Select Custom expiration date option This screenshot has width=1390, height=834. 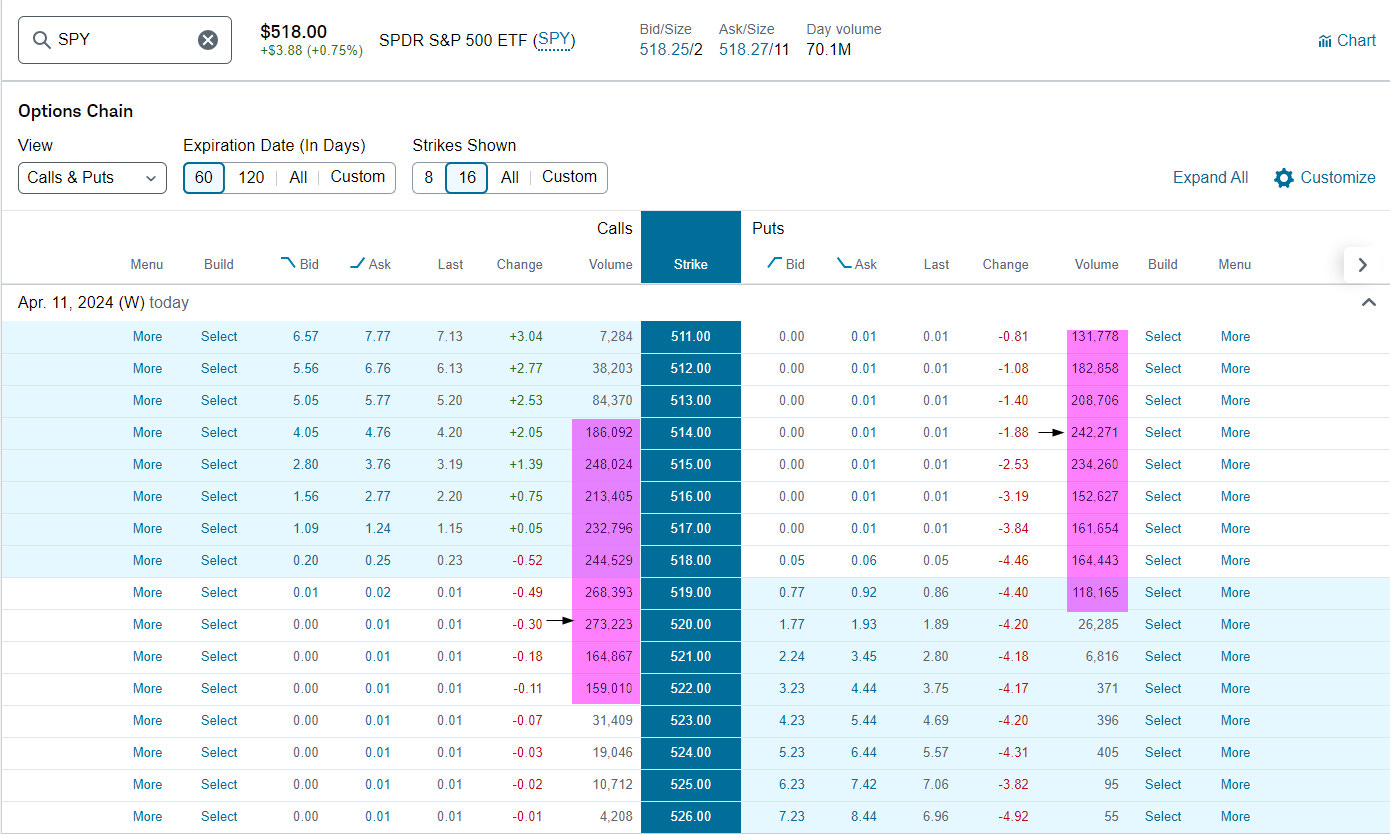click(x=358, y=177)
